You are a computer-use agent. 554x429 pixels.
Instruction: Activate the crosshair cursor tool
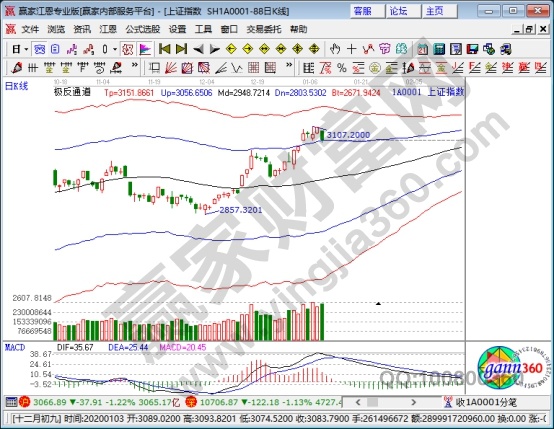tap(351, 49)
